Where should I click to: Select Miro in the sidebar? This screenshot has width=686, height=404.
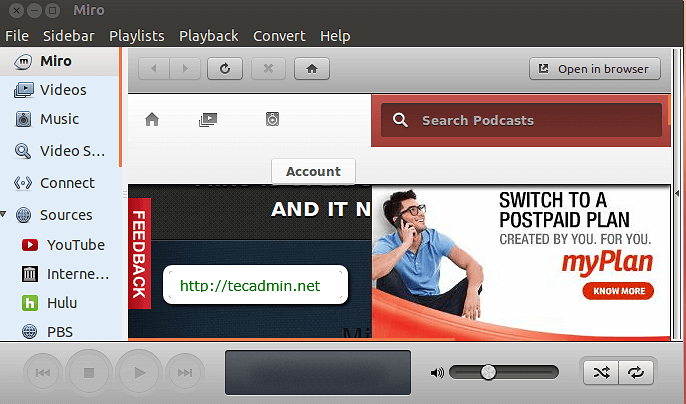(x=60, y=61)
